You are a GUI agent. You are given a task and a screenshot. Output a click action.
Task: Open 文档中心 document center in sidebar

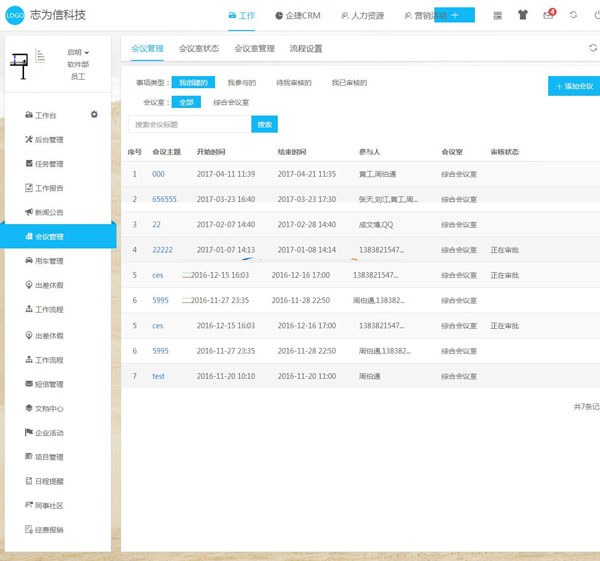pyautogui.click(x=48, y=408)
